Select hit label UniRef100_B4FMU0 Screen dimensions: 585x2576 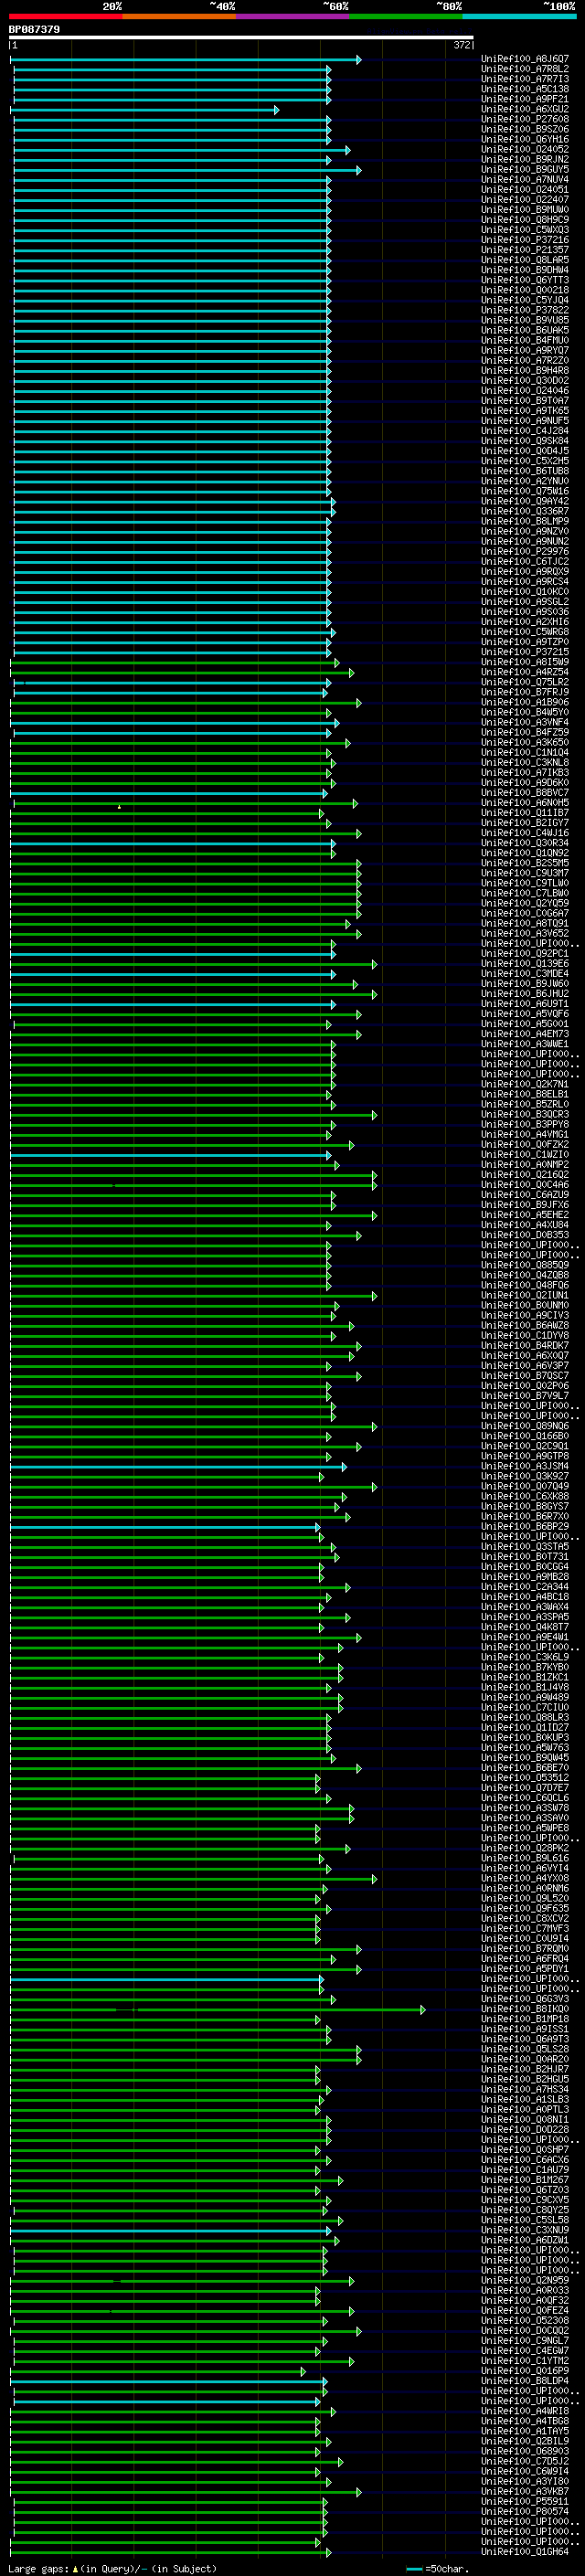[x=525, y=340]
